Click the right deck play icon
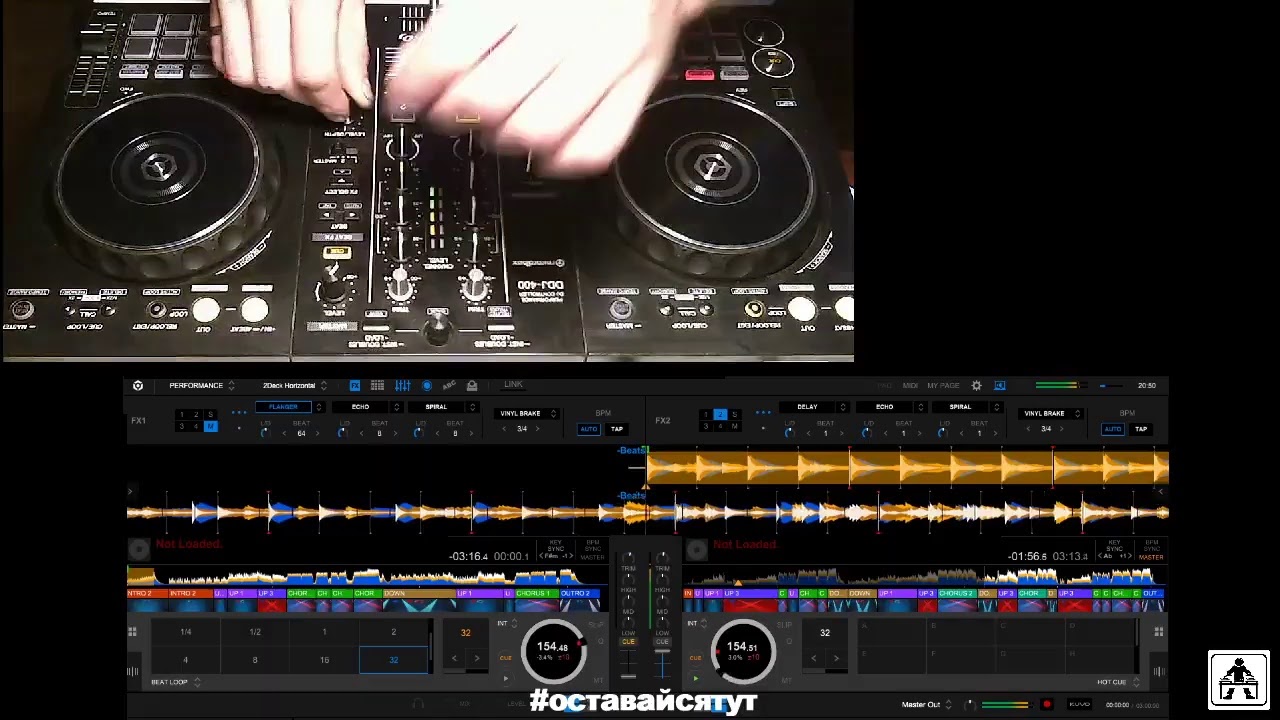Image resolution: width=1280 pixels, height=720 pixels. 696,679
